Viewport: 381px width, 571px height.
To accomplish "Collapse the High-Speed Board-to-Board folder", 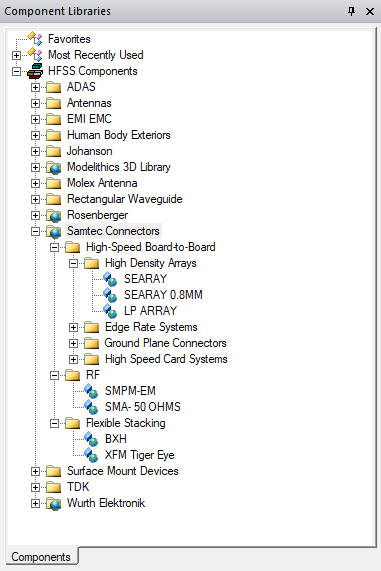I will [54, 248].
